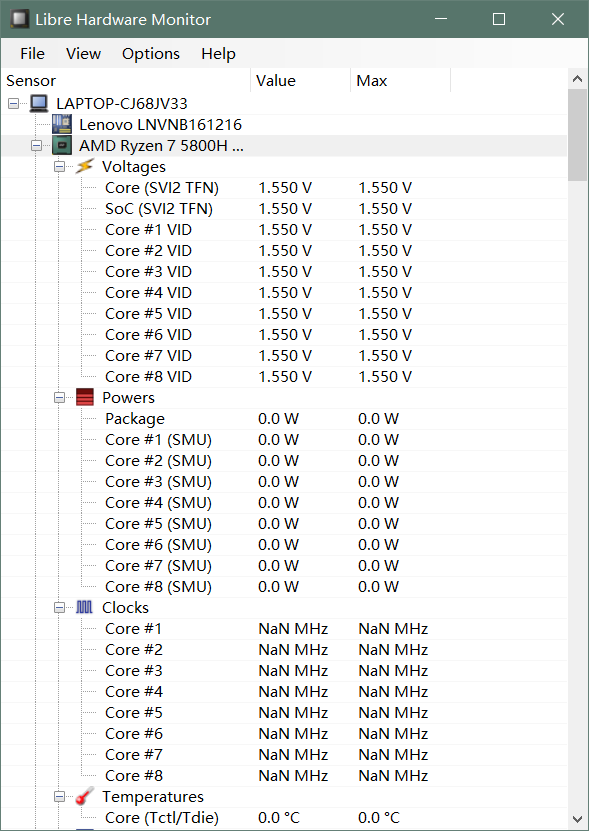This screenshot has height=831, width=589.
Task: Click the vertical scrollbar thumb
Action: coord(577,135)
